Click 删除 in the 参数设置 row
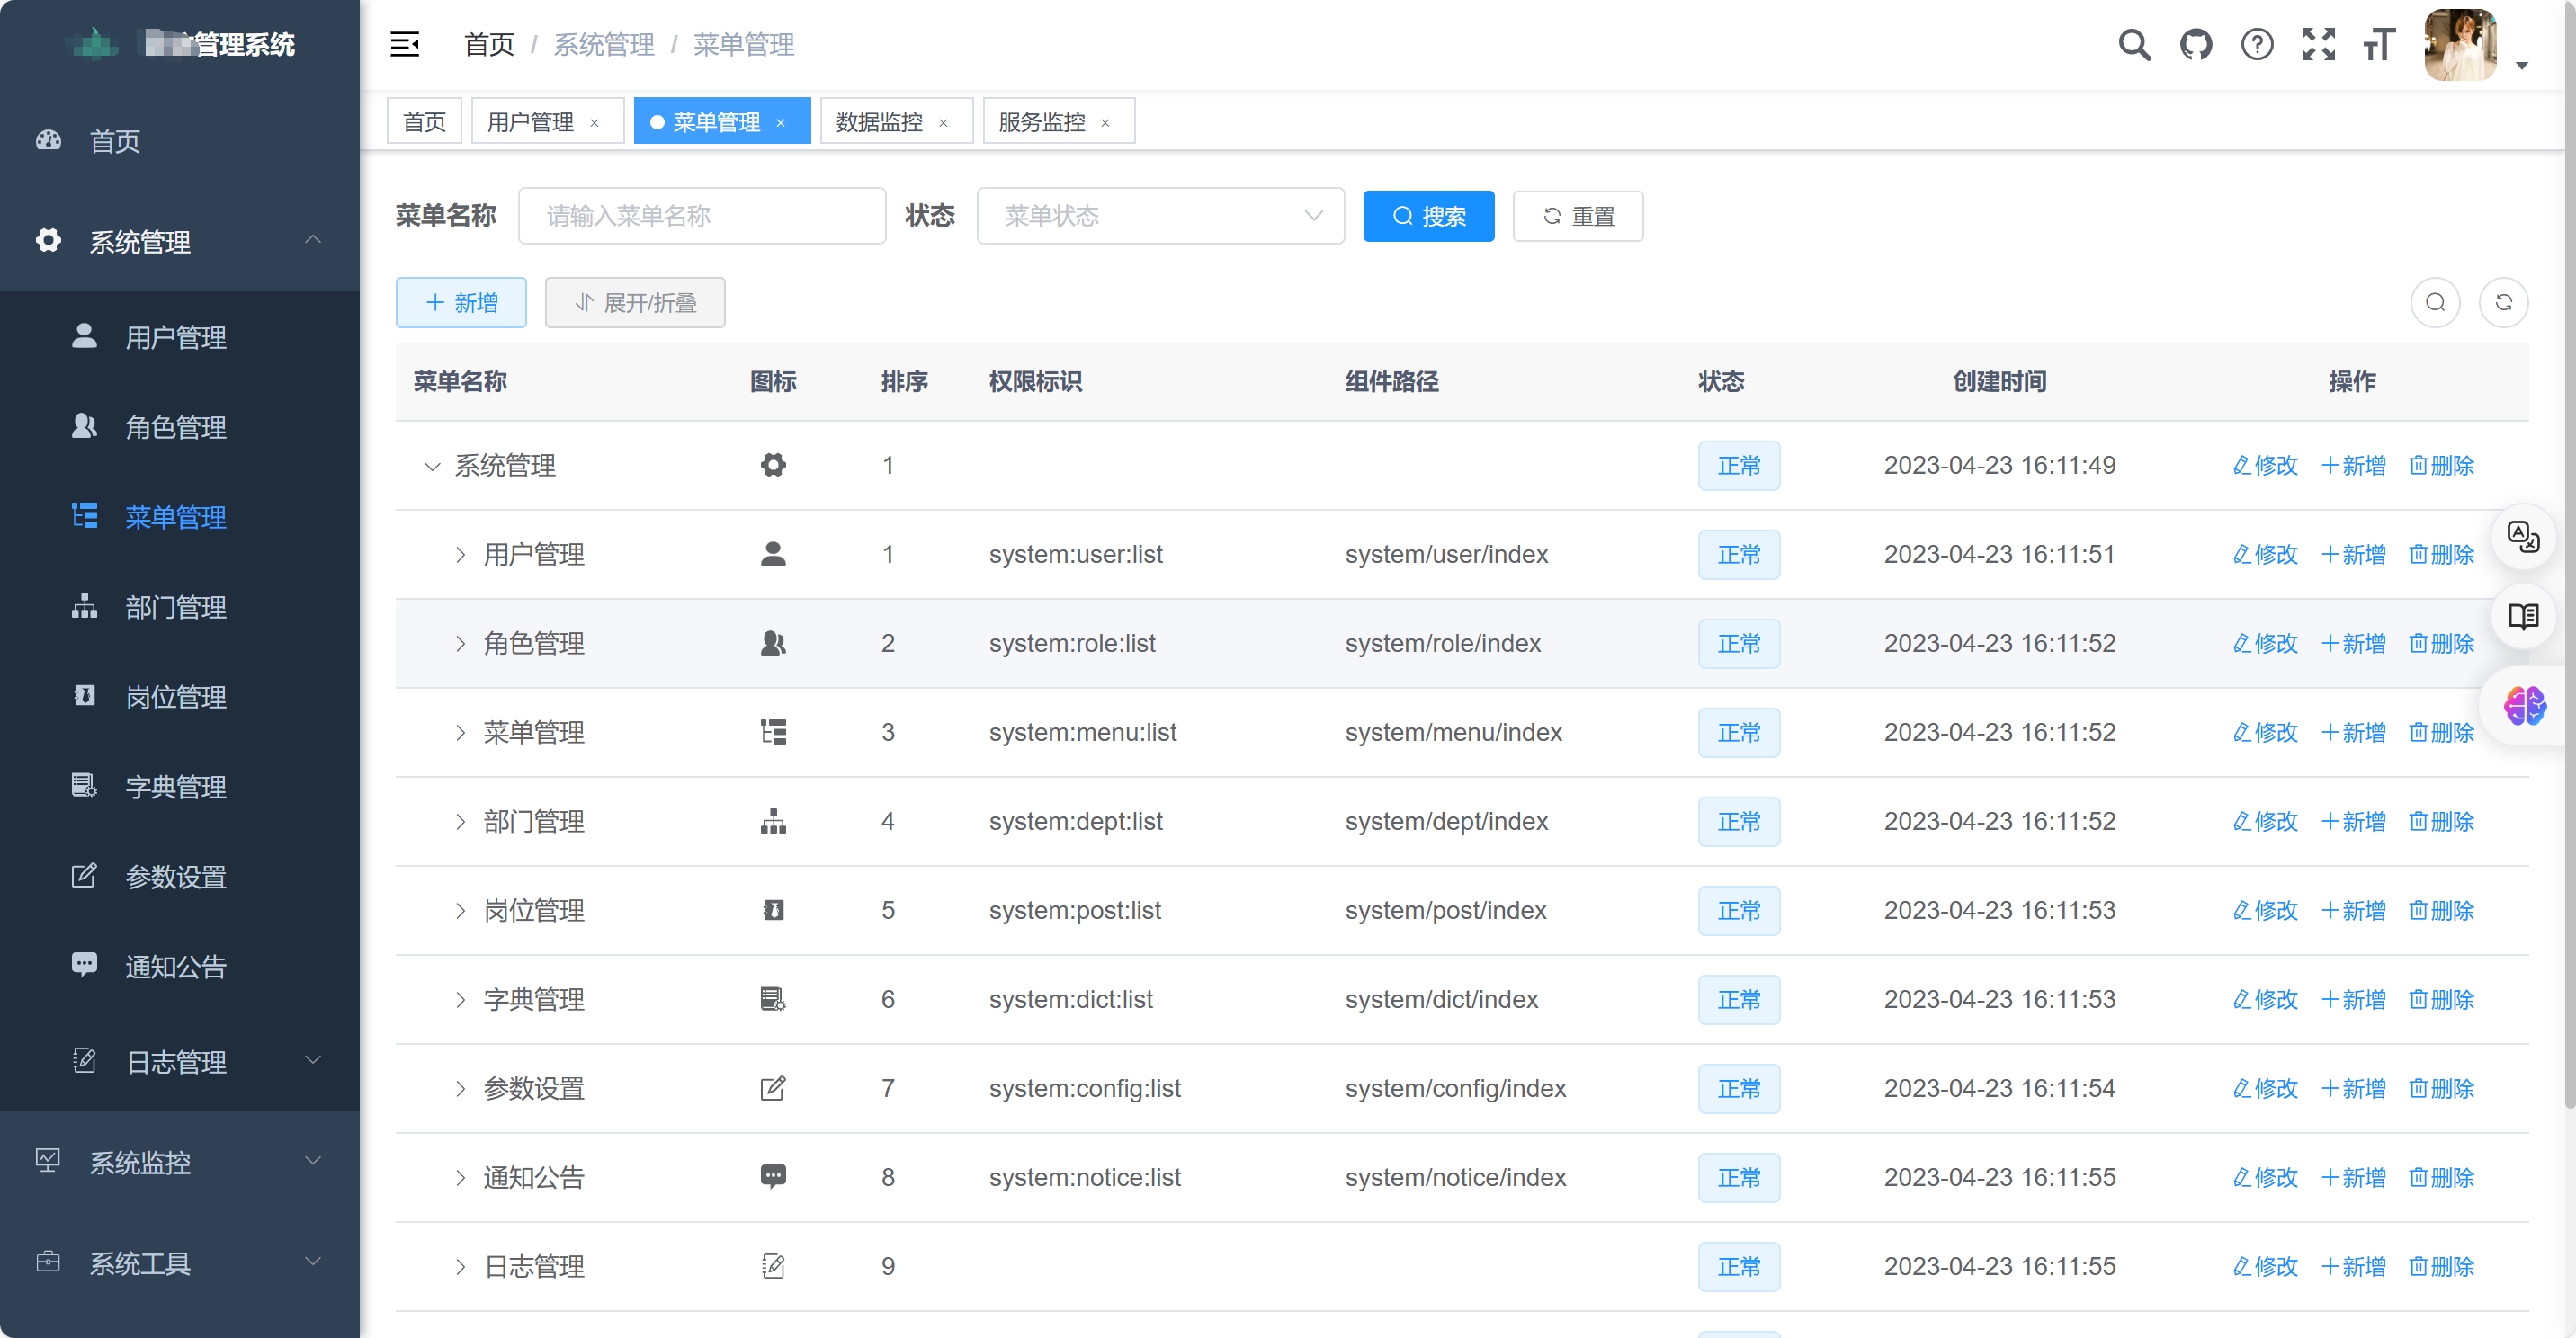The width and height of the screenshot is (2576, 1338). tap(2441, 1088)
